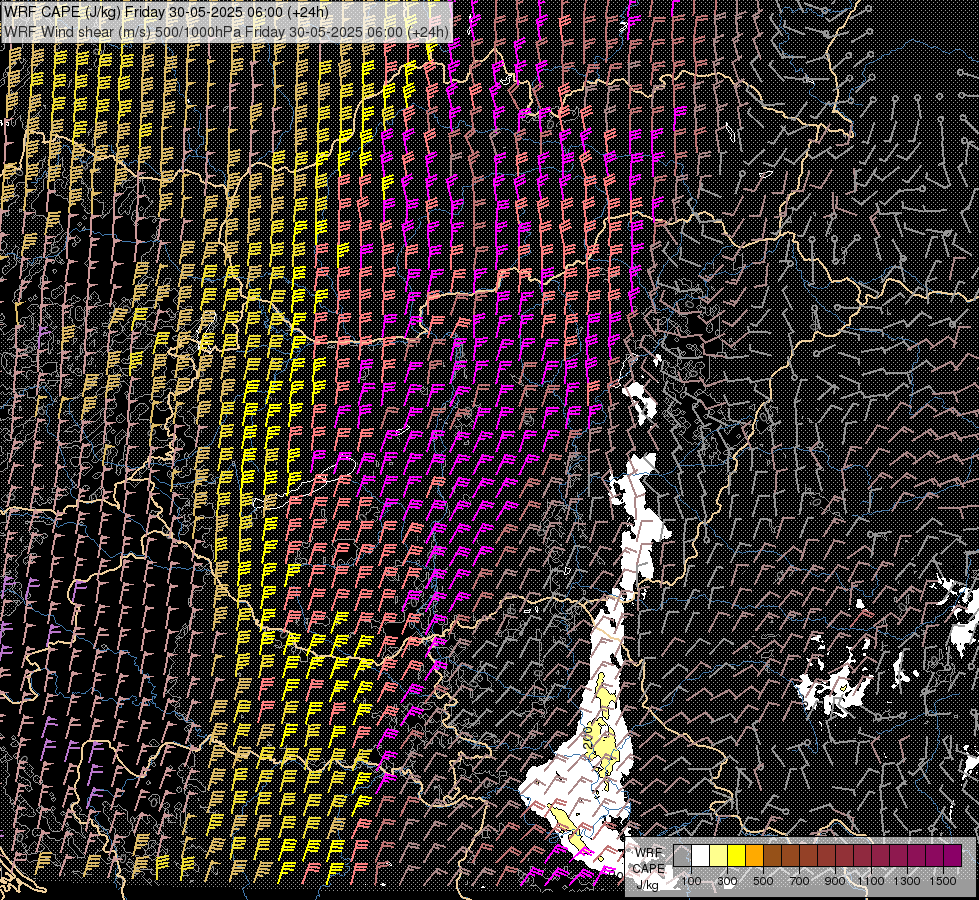Select the bright yellow CAPE legend swatch

click(737, 856)
